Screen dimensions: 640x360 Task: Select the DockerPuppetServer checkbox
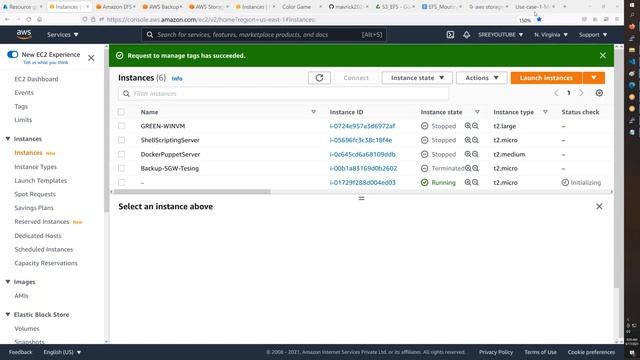coord(121,154)
